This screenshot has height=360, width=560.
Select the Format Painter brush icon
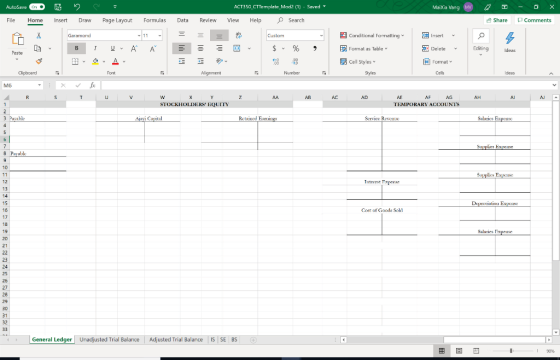tap(39, 61)
